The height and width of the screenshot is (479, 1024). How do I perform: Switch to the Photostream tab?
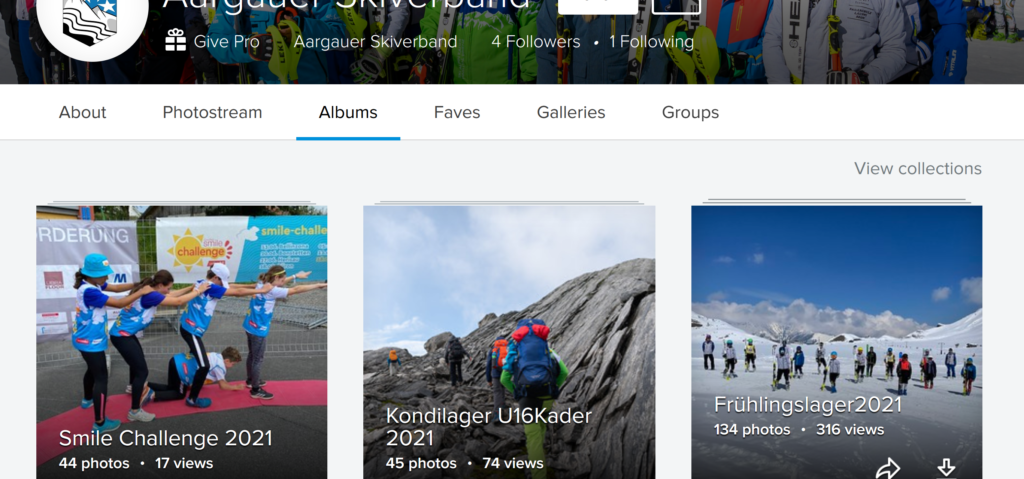click(212, 112)
